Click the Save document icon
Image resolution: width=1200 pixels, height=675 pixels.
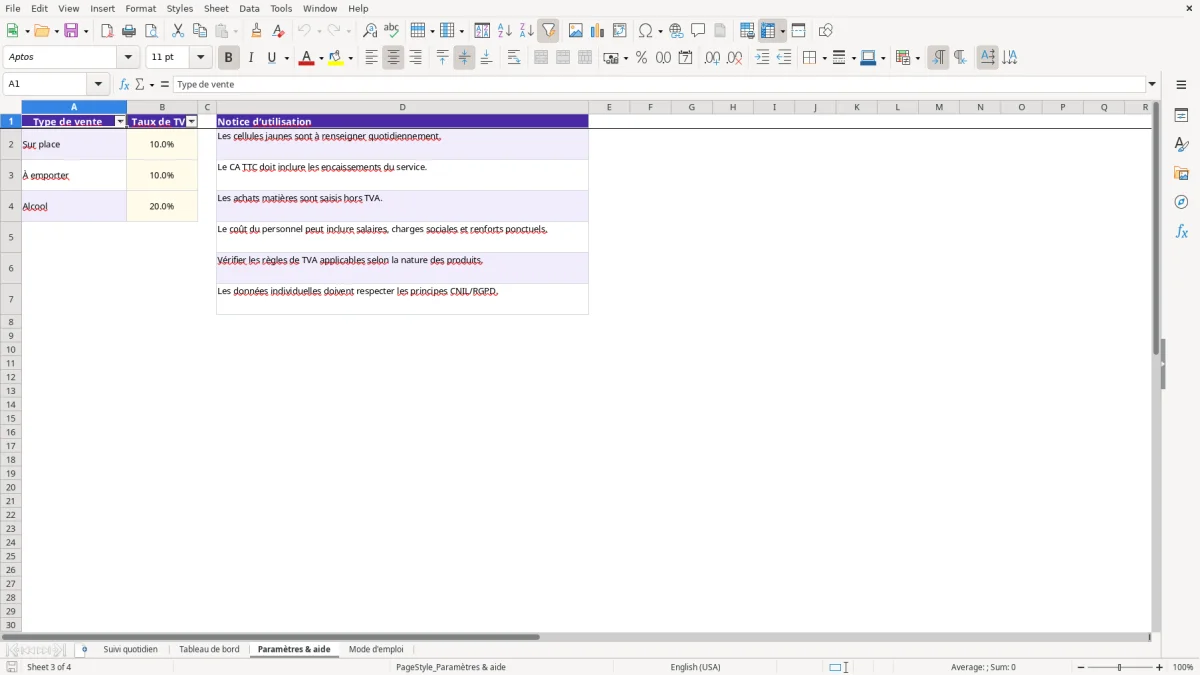click(x=71, y=31)
